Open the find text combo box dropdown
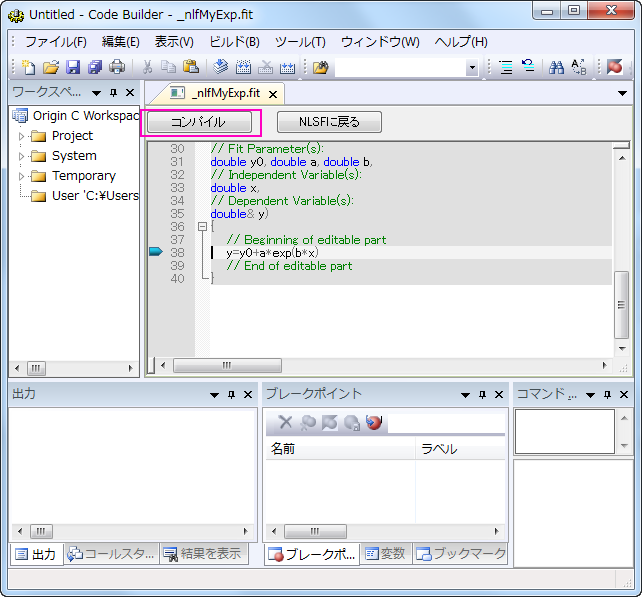The height and width of the screenshot is (597, 642). pyautogui.click(x=472, y=67)
